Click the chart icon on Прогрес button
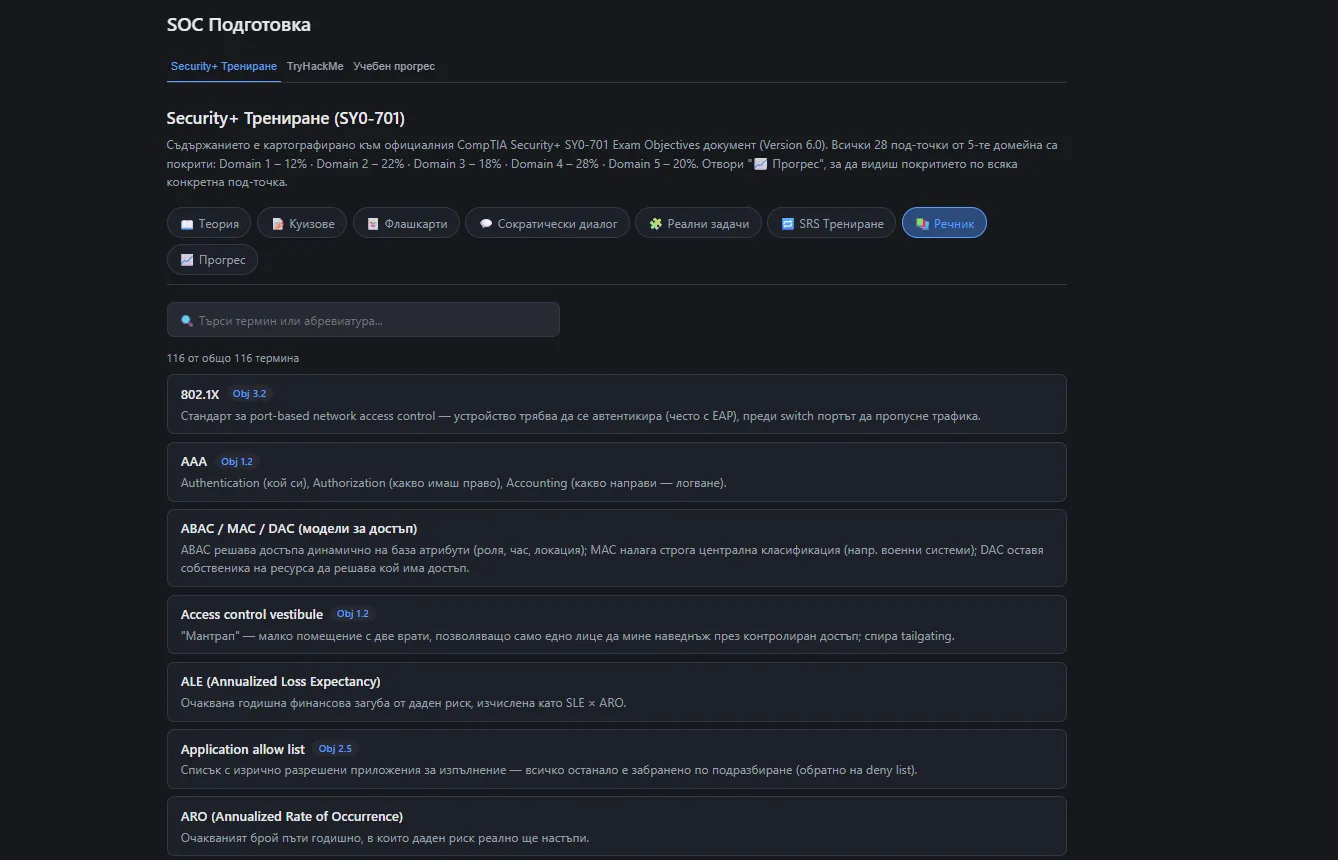Image resolution: width=1338 pixels, height=860 pixels. (187, 260)
